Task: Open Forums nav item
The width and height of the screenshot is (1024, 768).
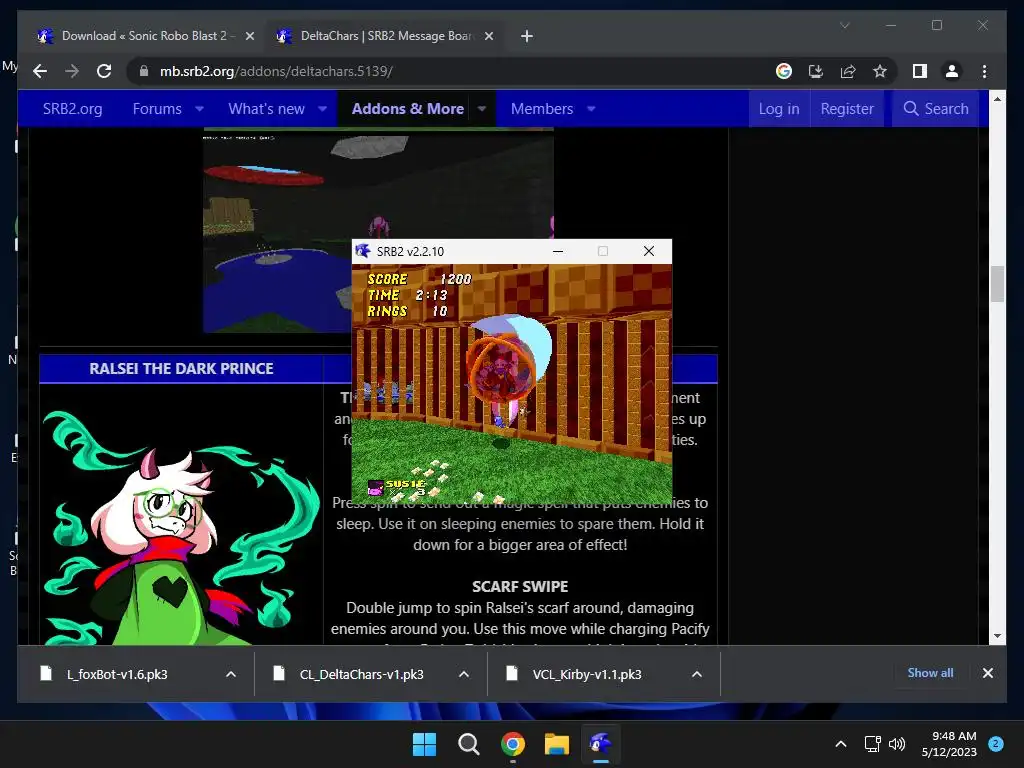Action: 157,108
